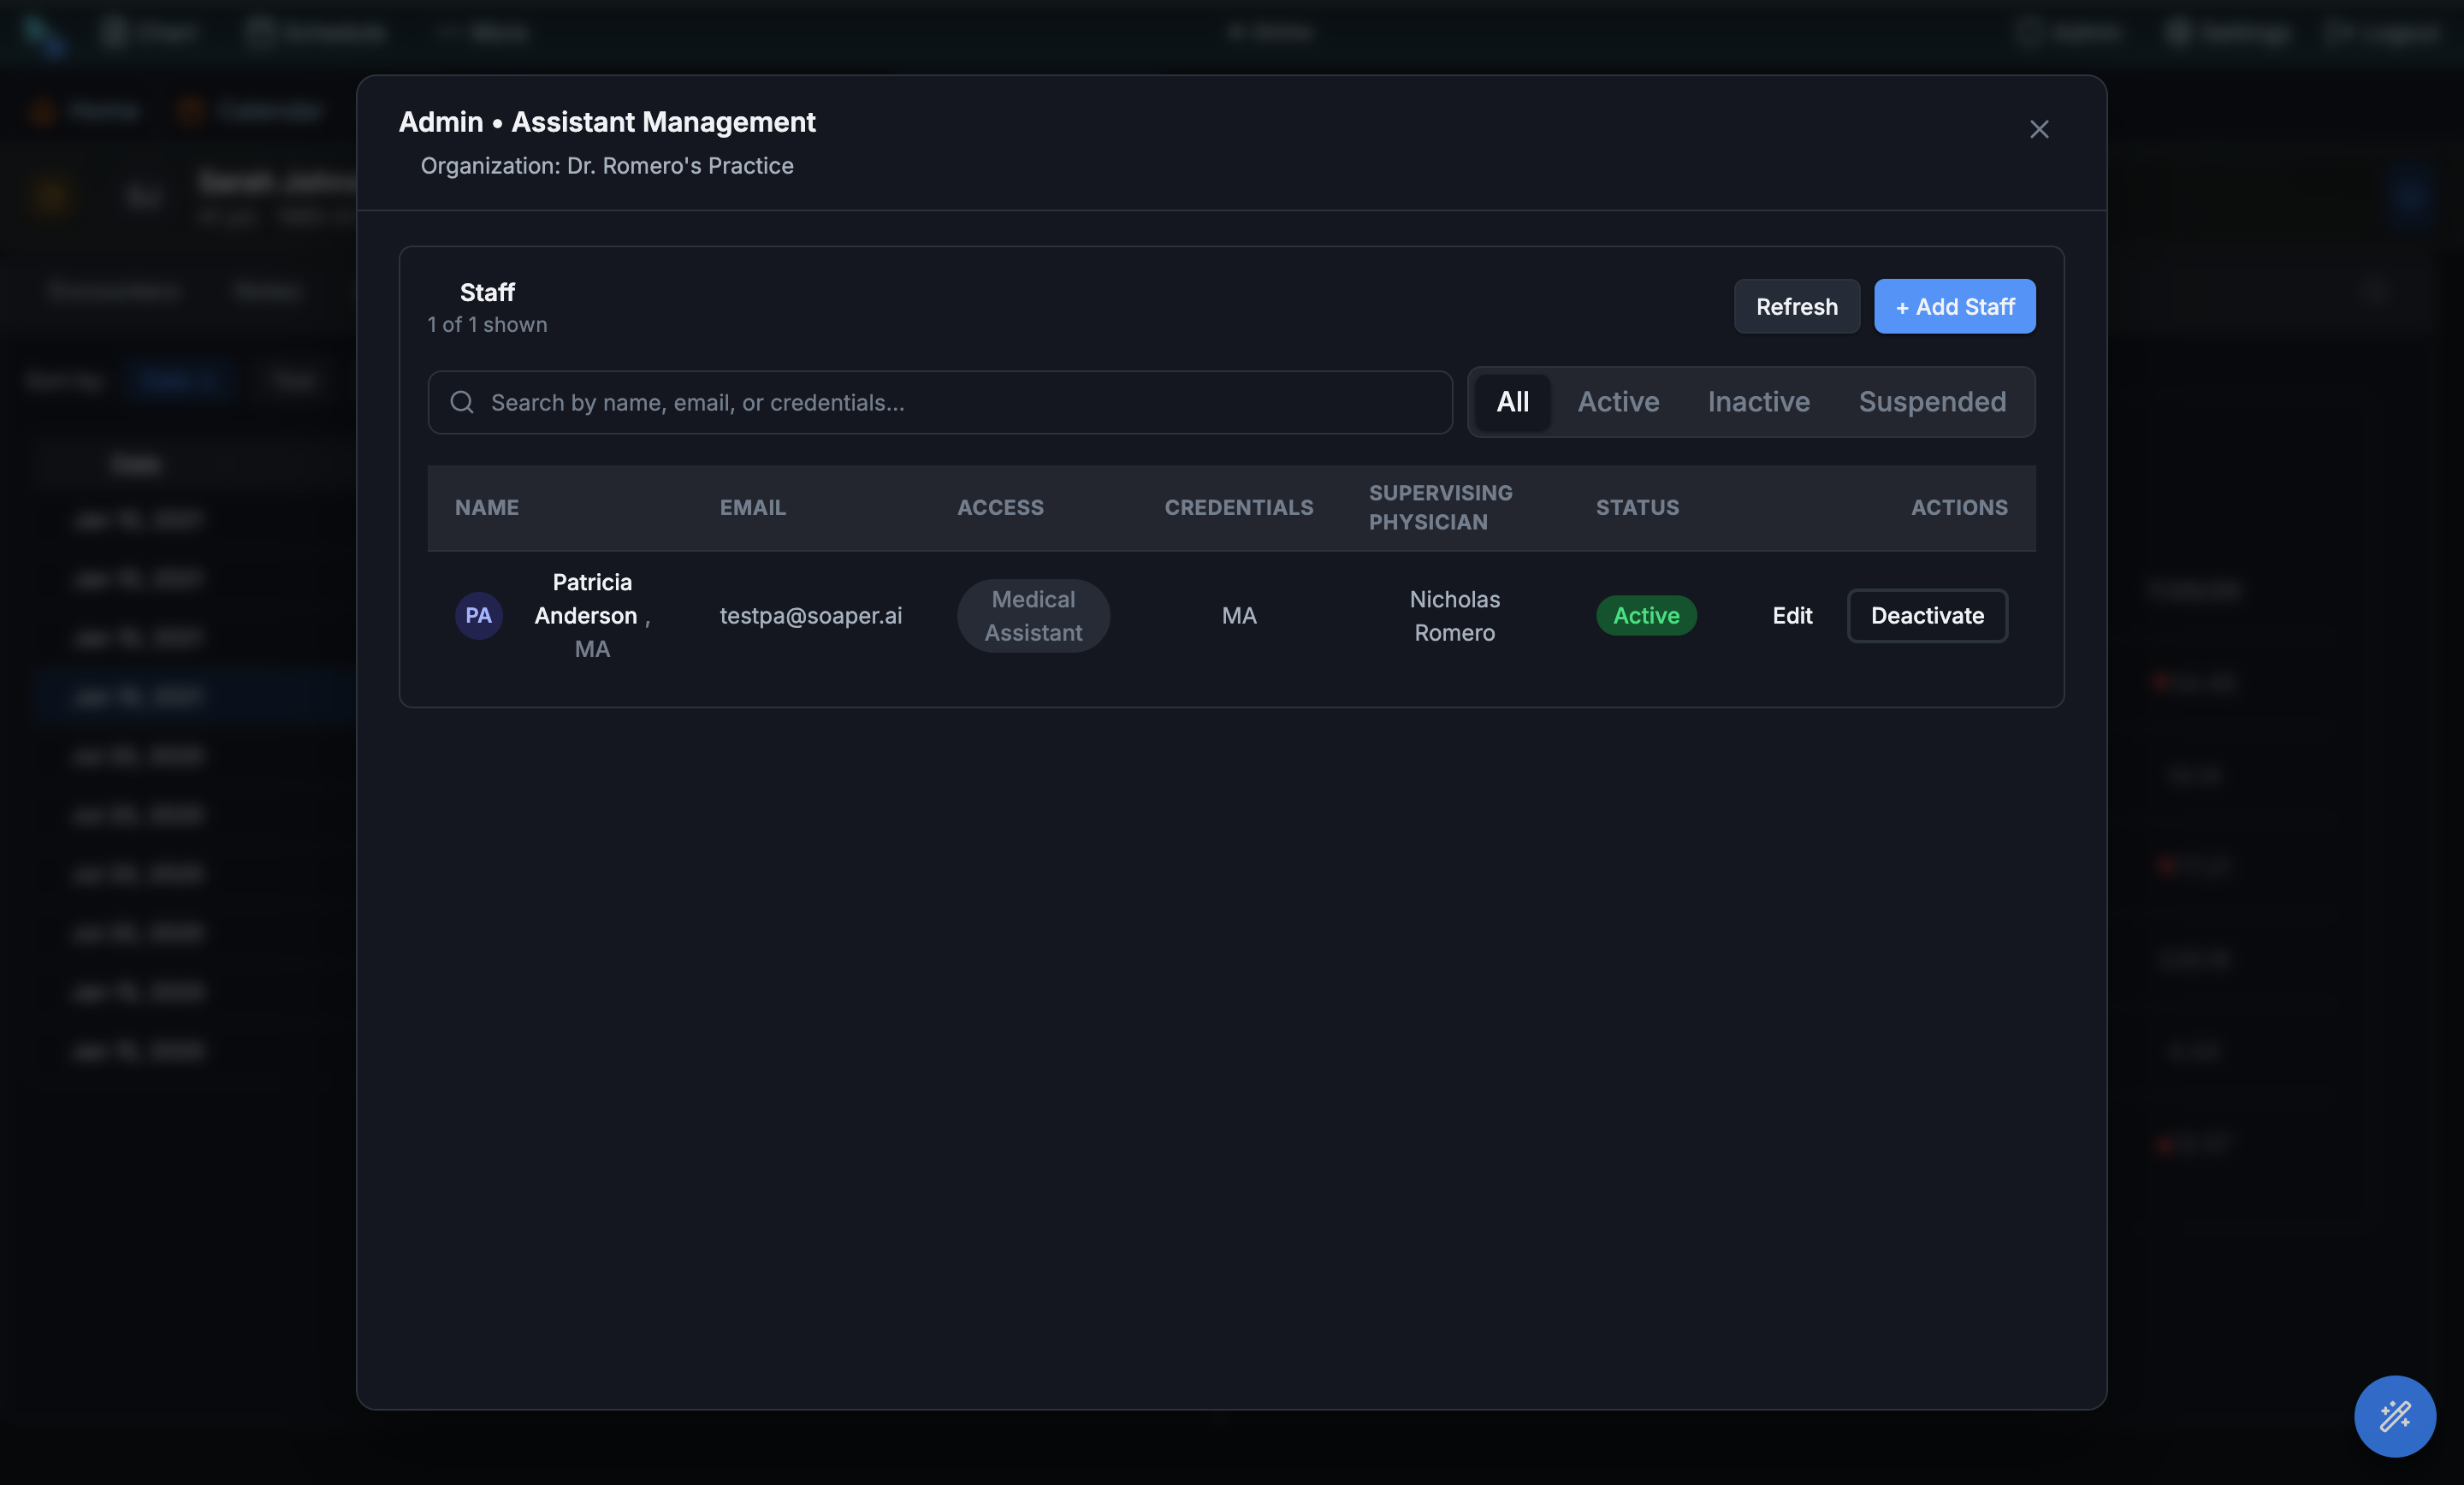Filter staff by Suspended
Screen dimensions: 2464x1485
point(1931,402)
